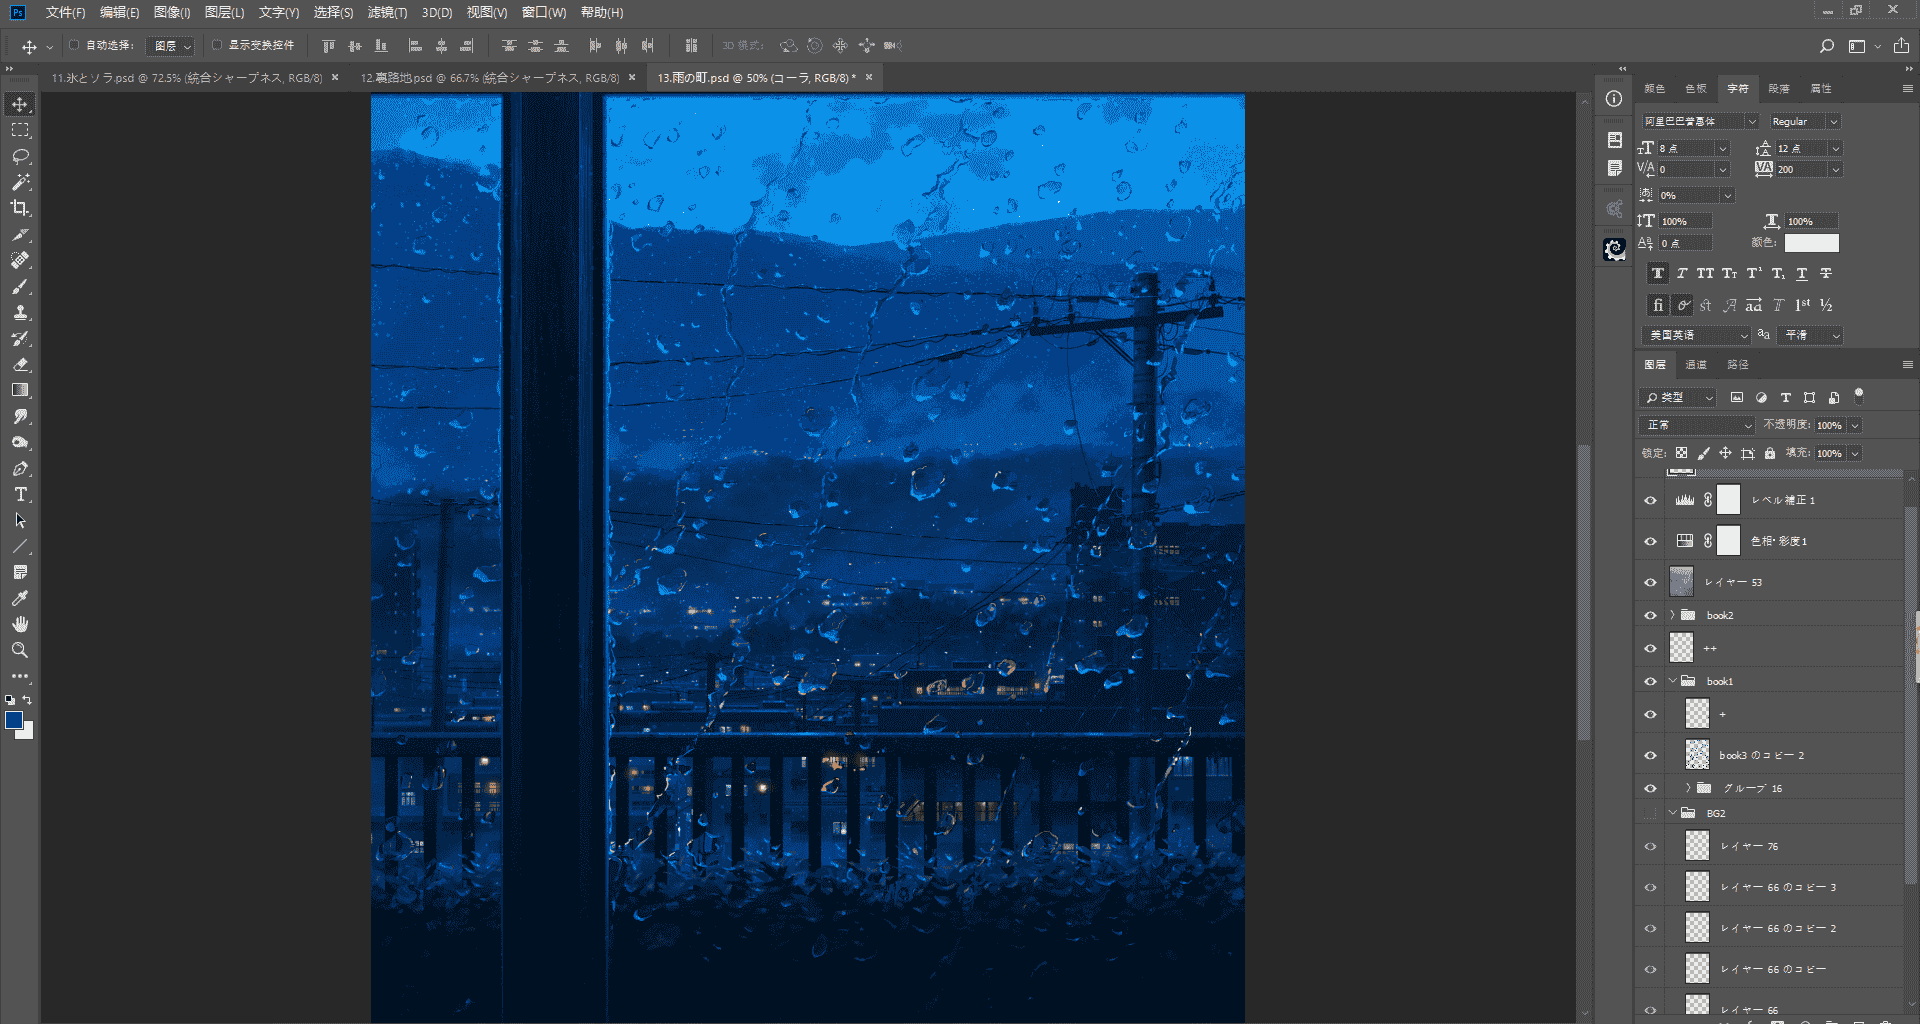Click the opacity 100% field
The height and width of the screenshot is (1024, 1920).
1829,425
